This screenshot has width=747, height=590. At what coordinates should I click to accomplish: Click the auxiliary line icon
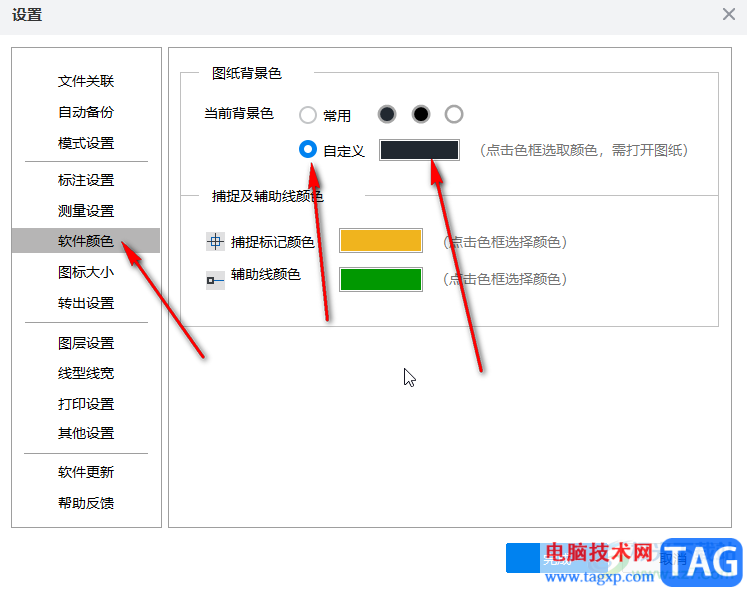(215, 280)
